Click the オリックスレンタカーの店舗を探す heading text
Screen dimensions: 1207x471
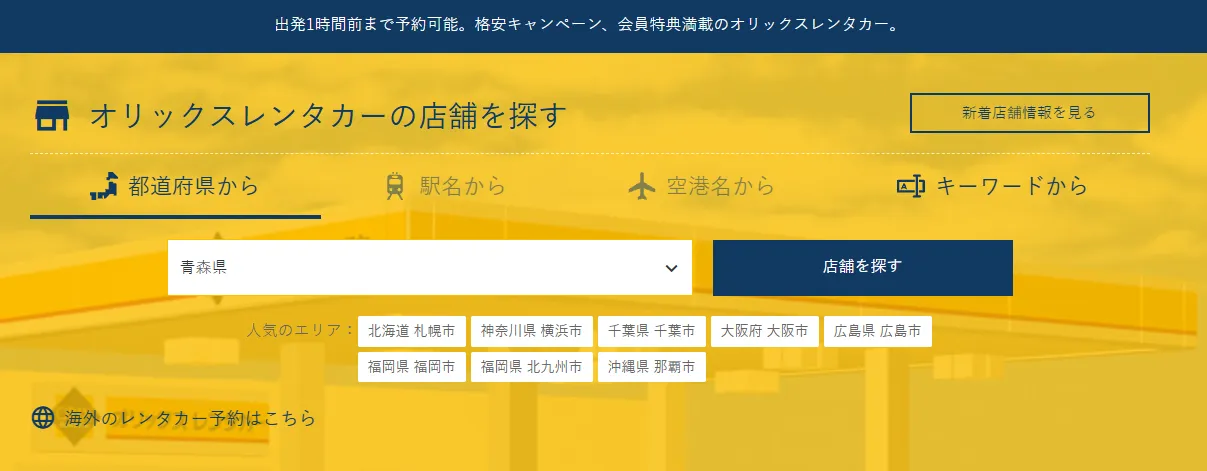click(329, 116)
